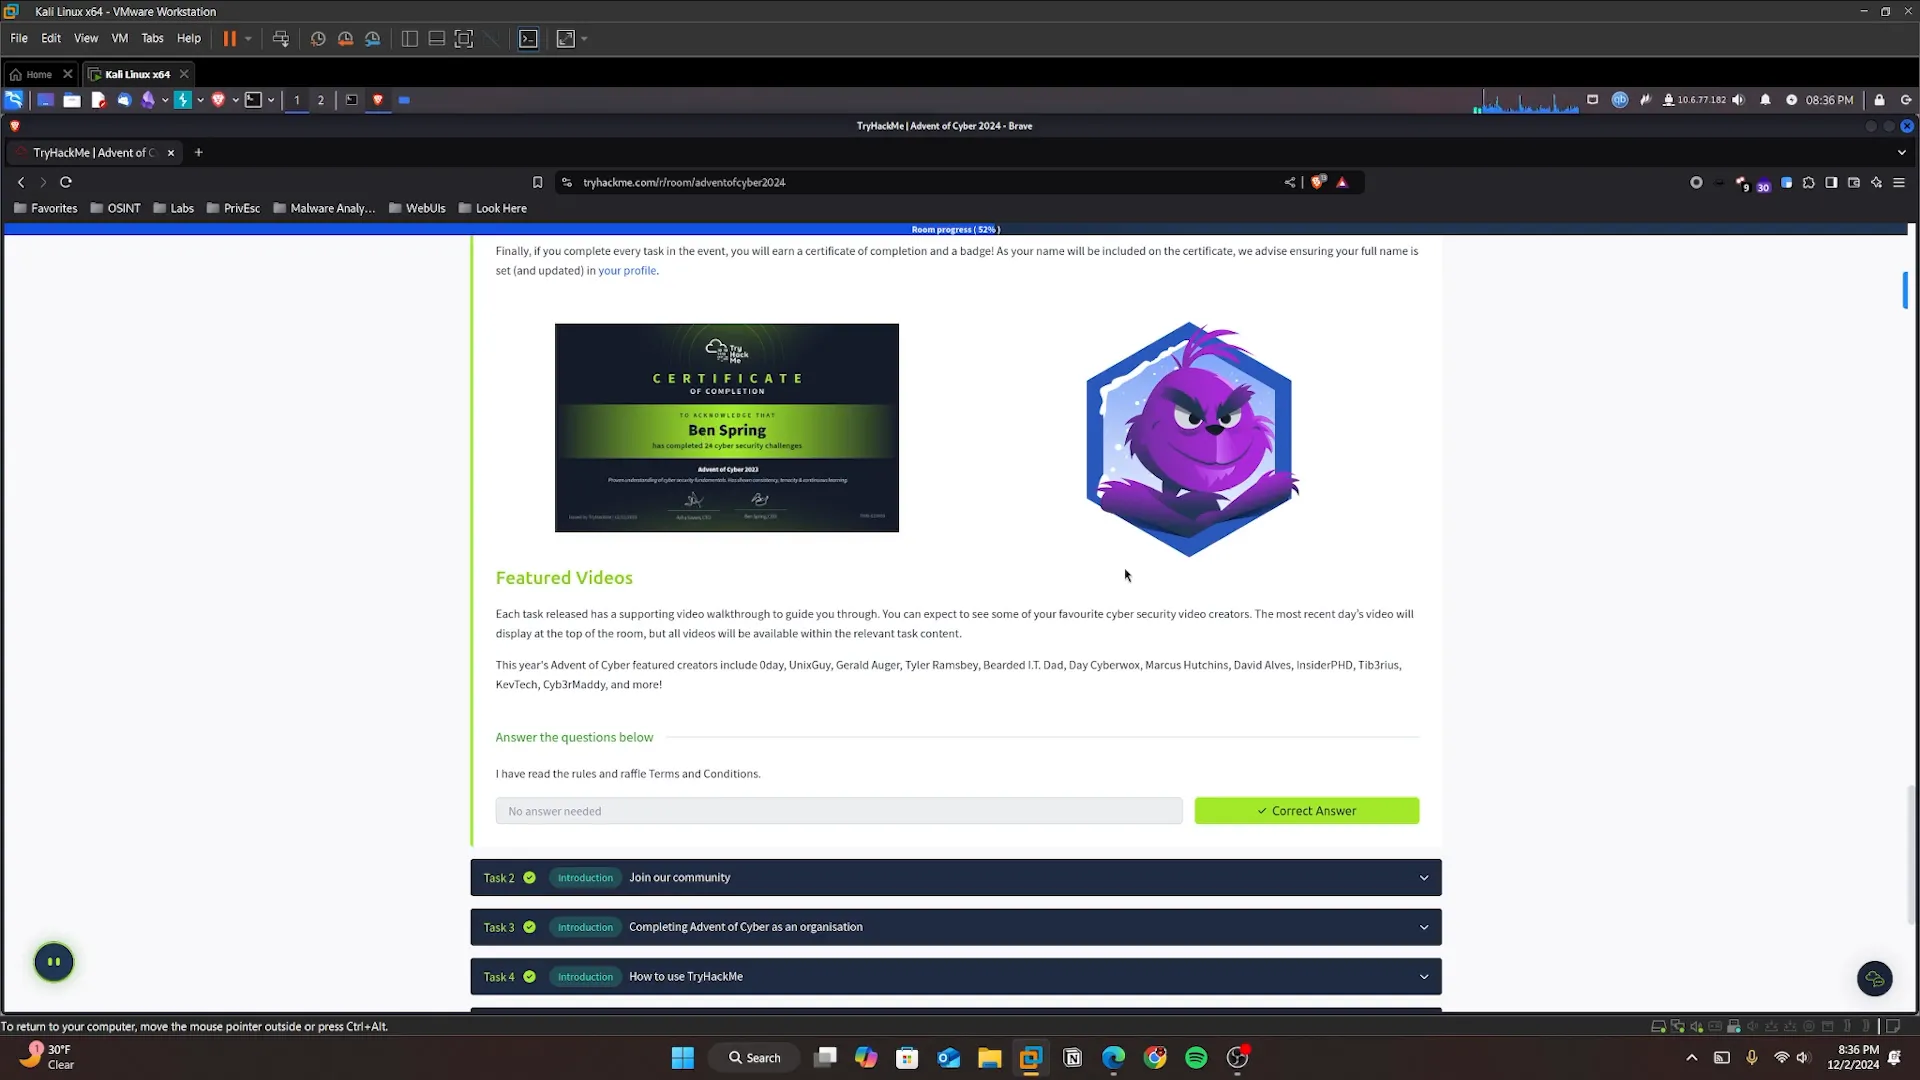Open the WebUIs bookmark folder

click(417, 208)
